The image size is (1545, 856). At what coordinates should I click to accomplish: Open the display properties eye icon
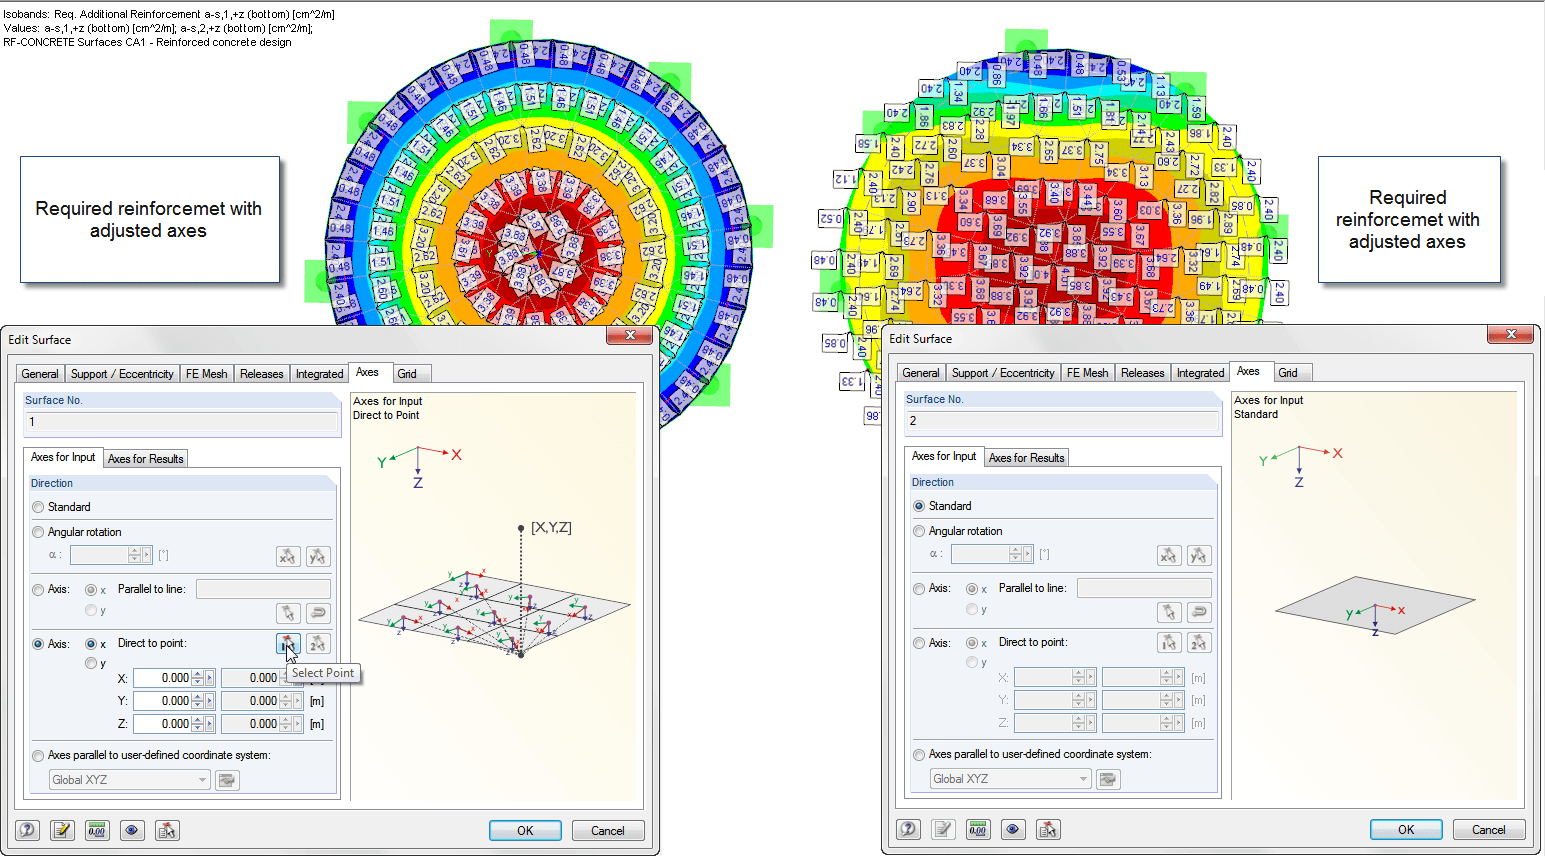point(131,830)
